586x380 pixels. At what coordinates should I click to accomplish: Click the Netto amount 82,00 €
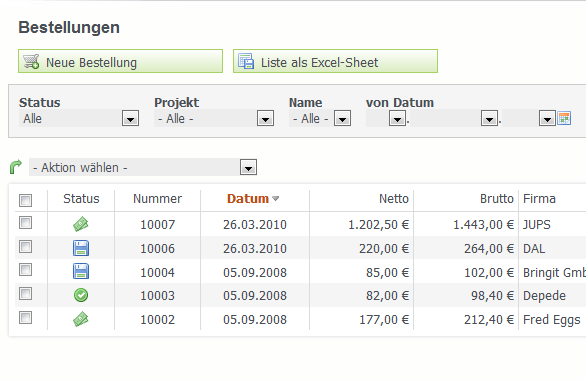pos(388,296)
